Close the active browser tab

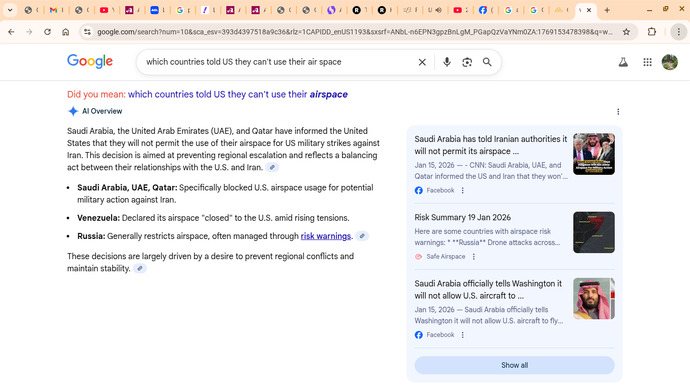click(x=589, y=10)
